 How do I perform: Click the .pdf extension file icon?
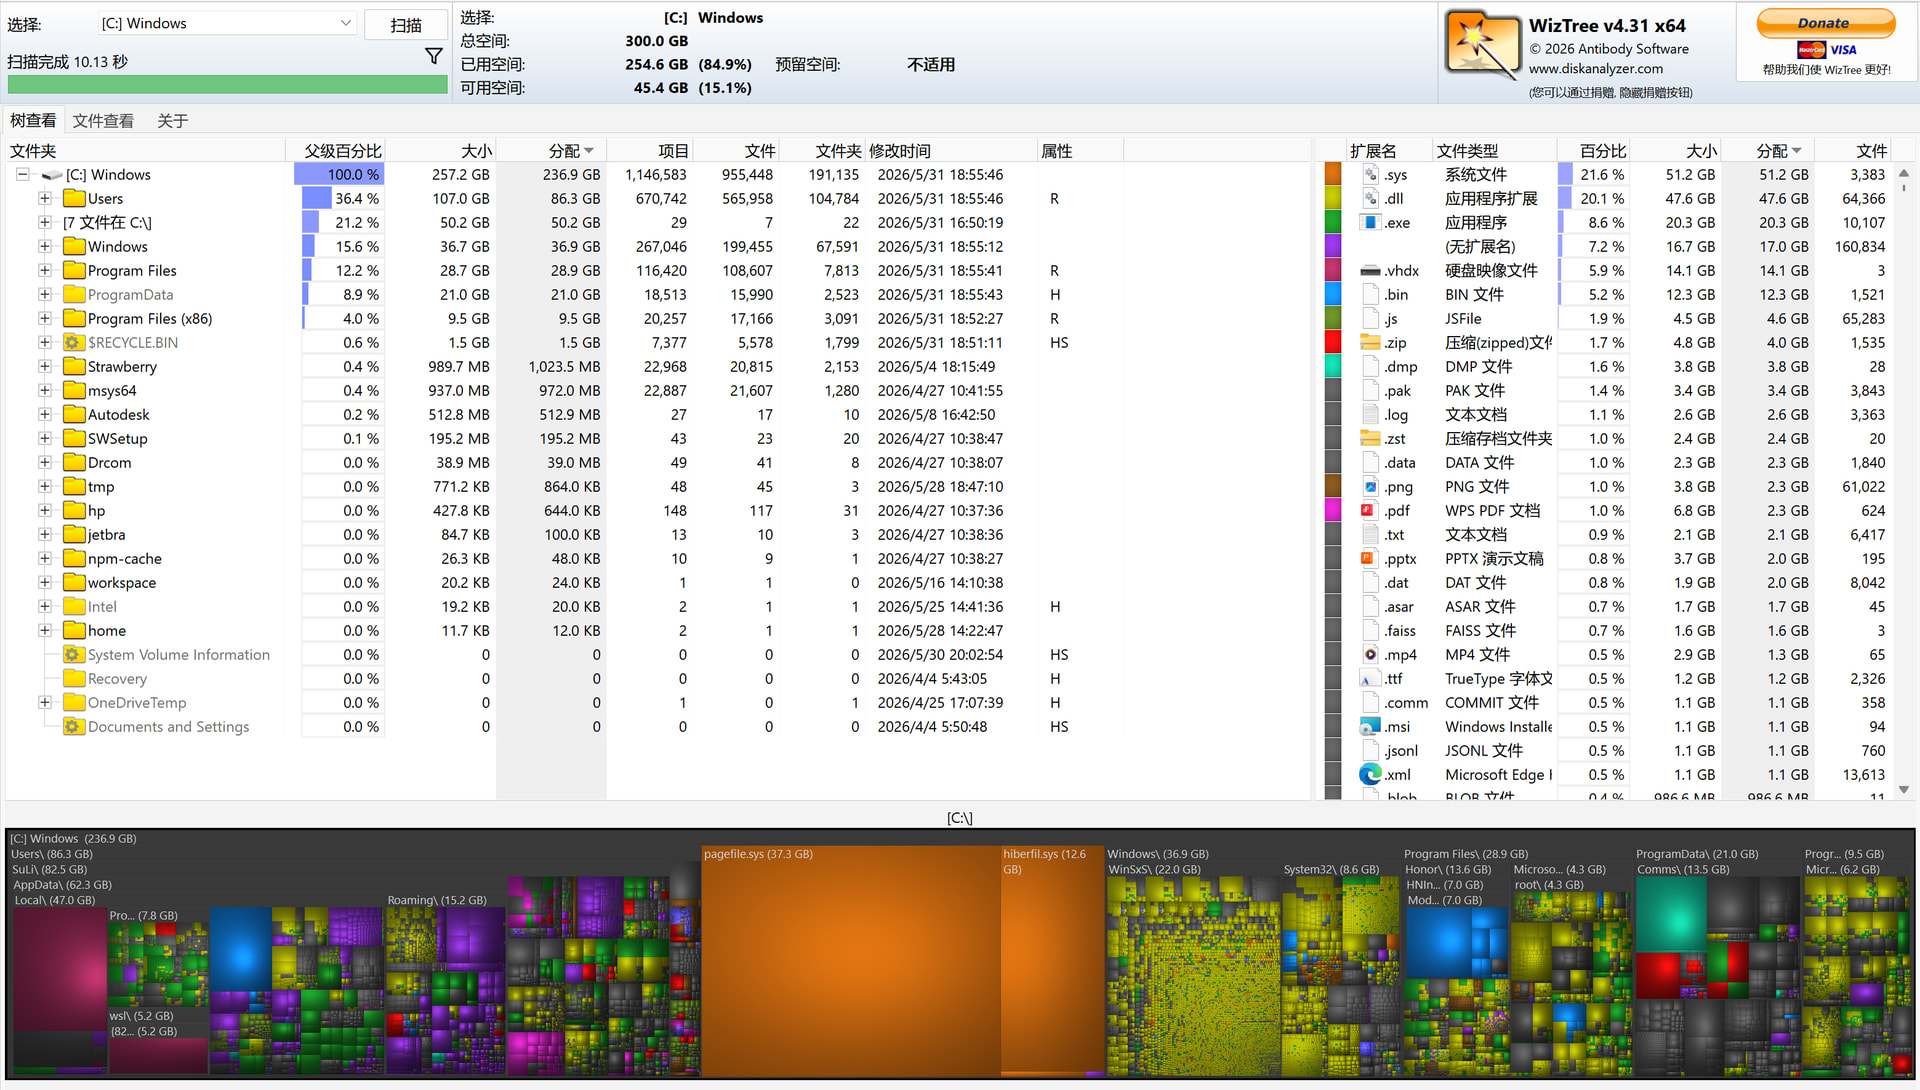click(x=1369, y=510)
